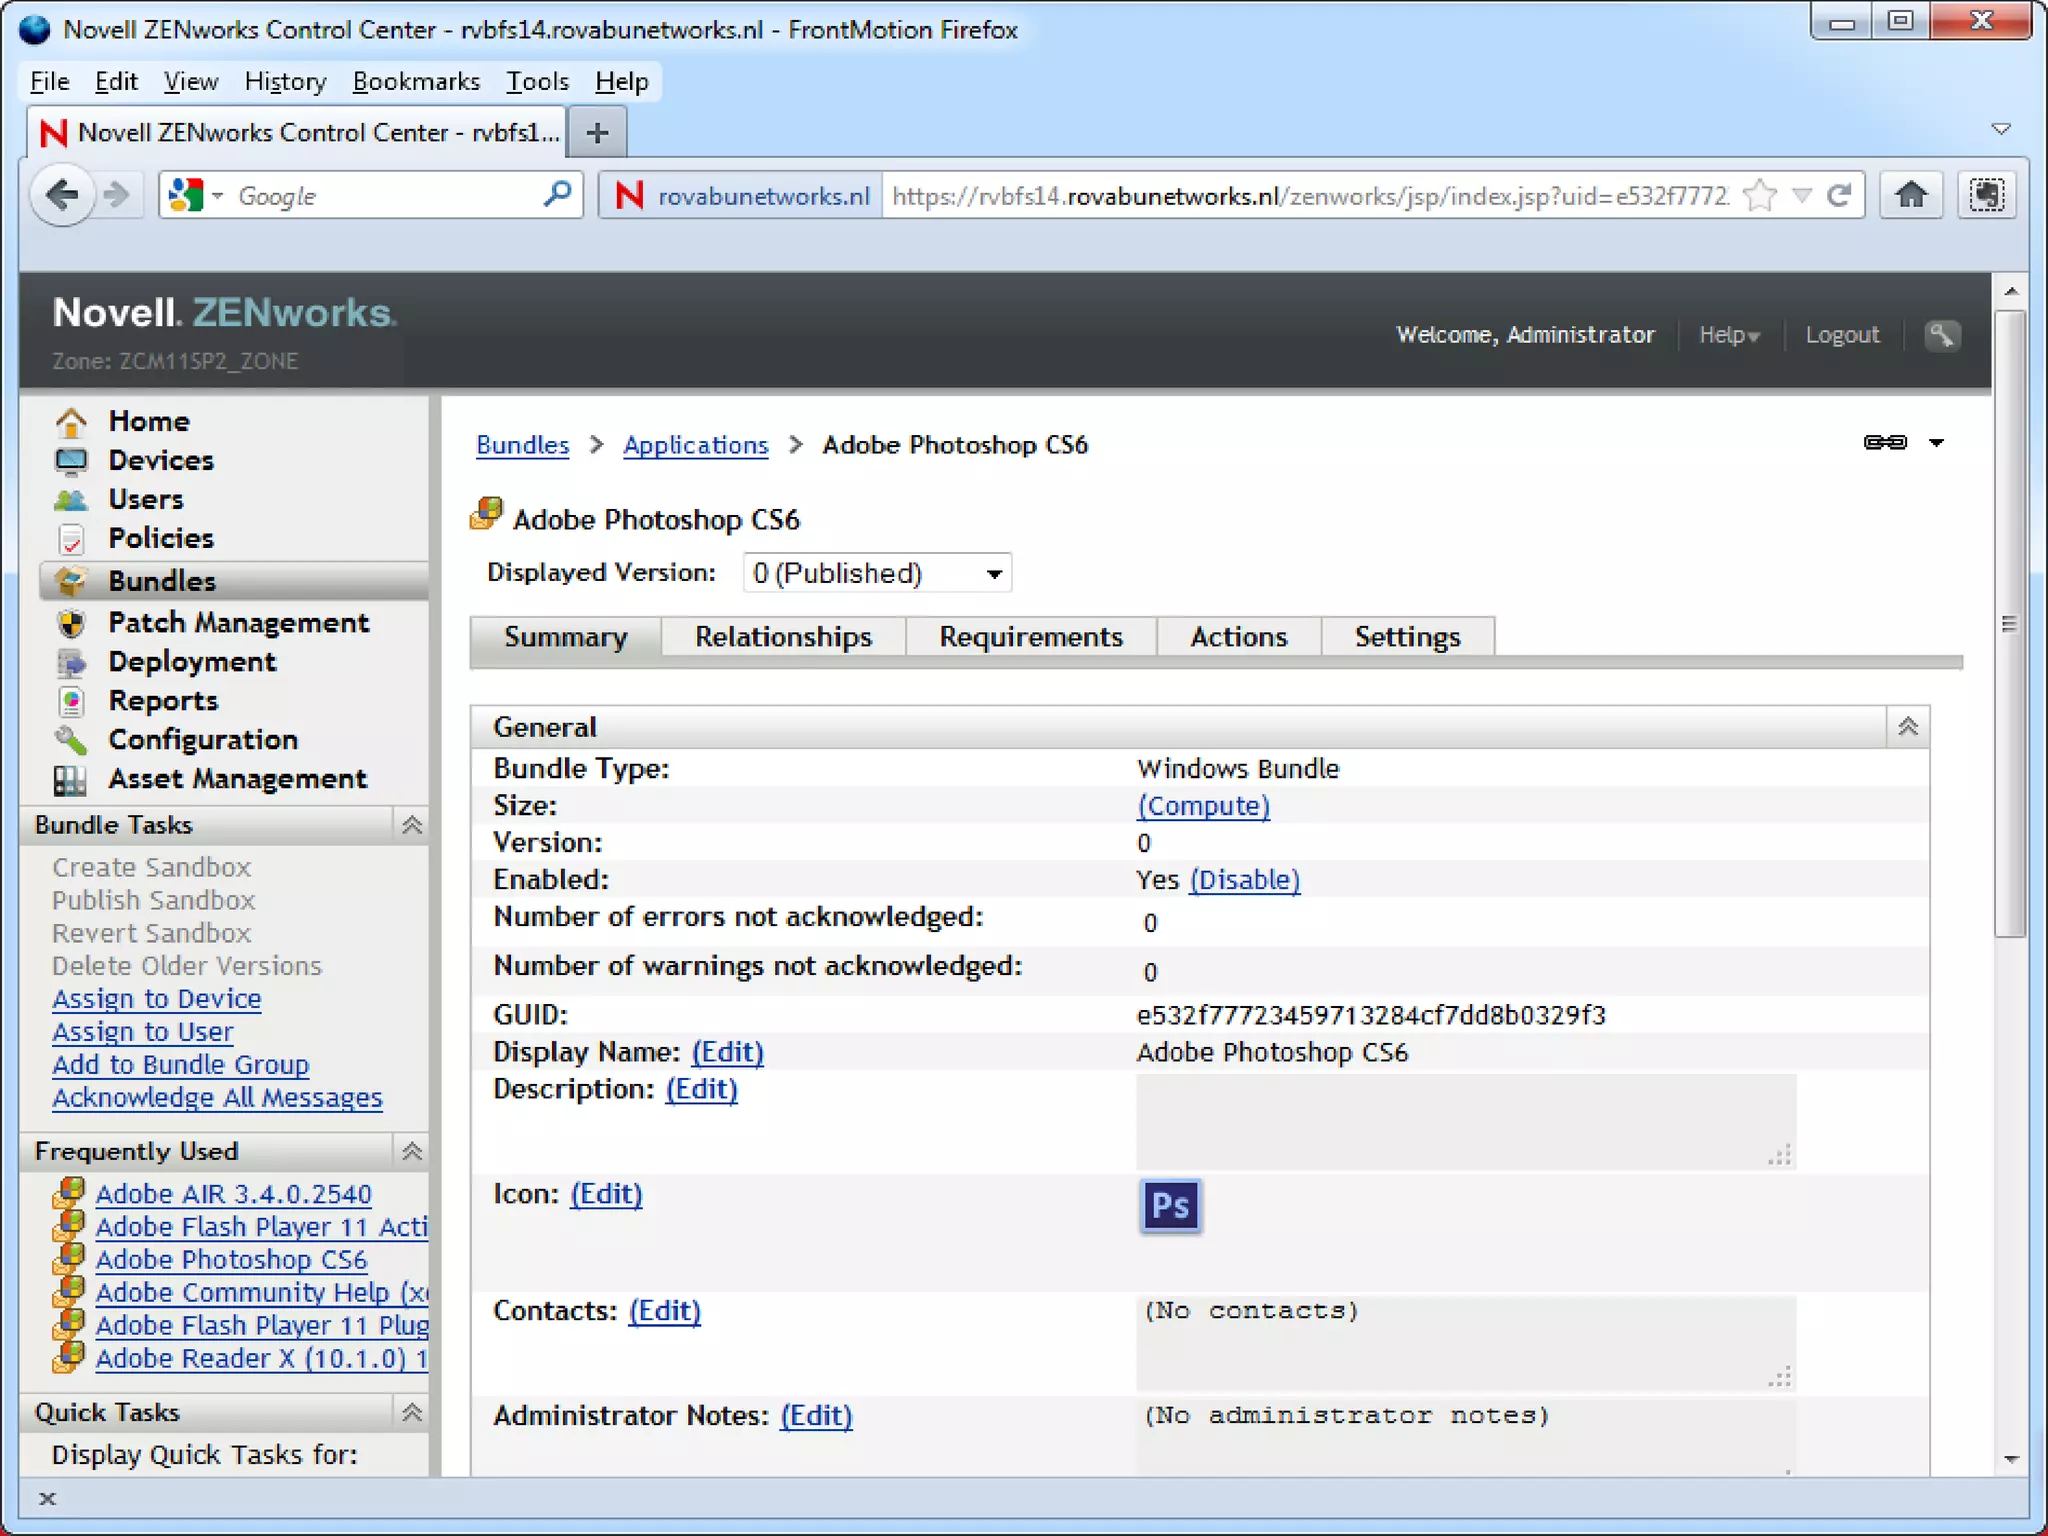2048x1536 pixels.
Task: Collapse the General section
Action: click(x=1907, y=727)
